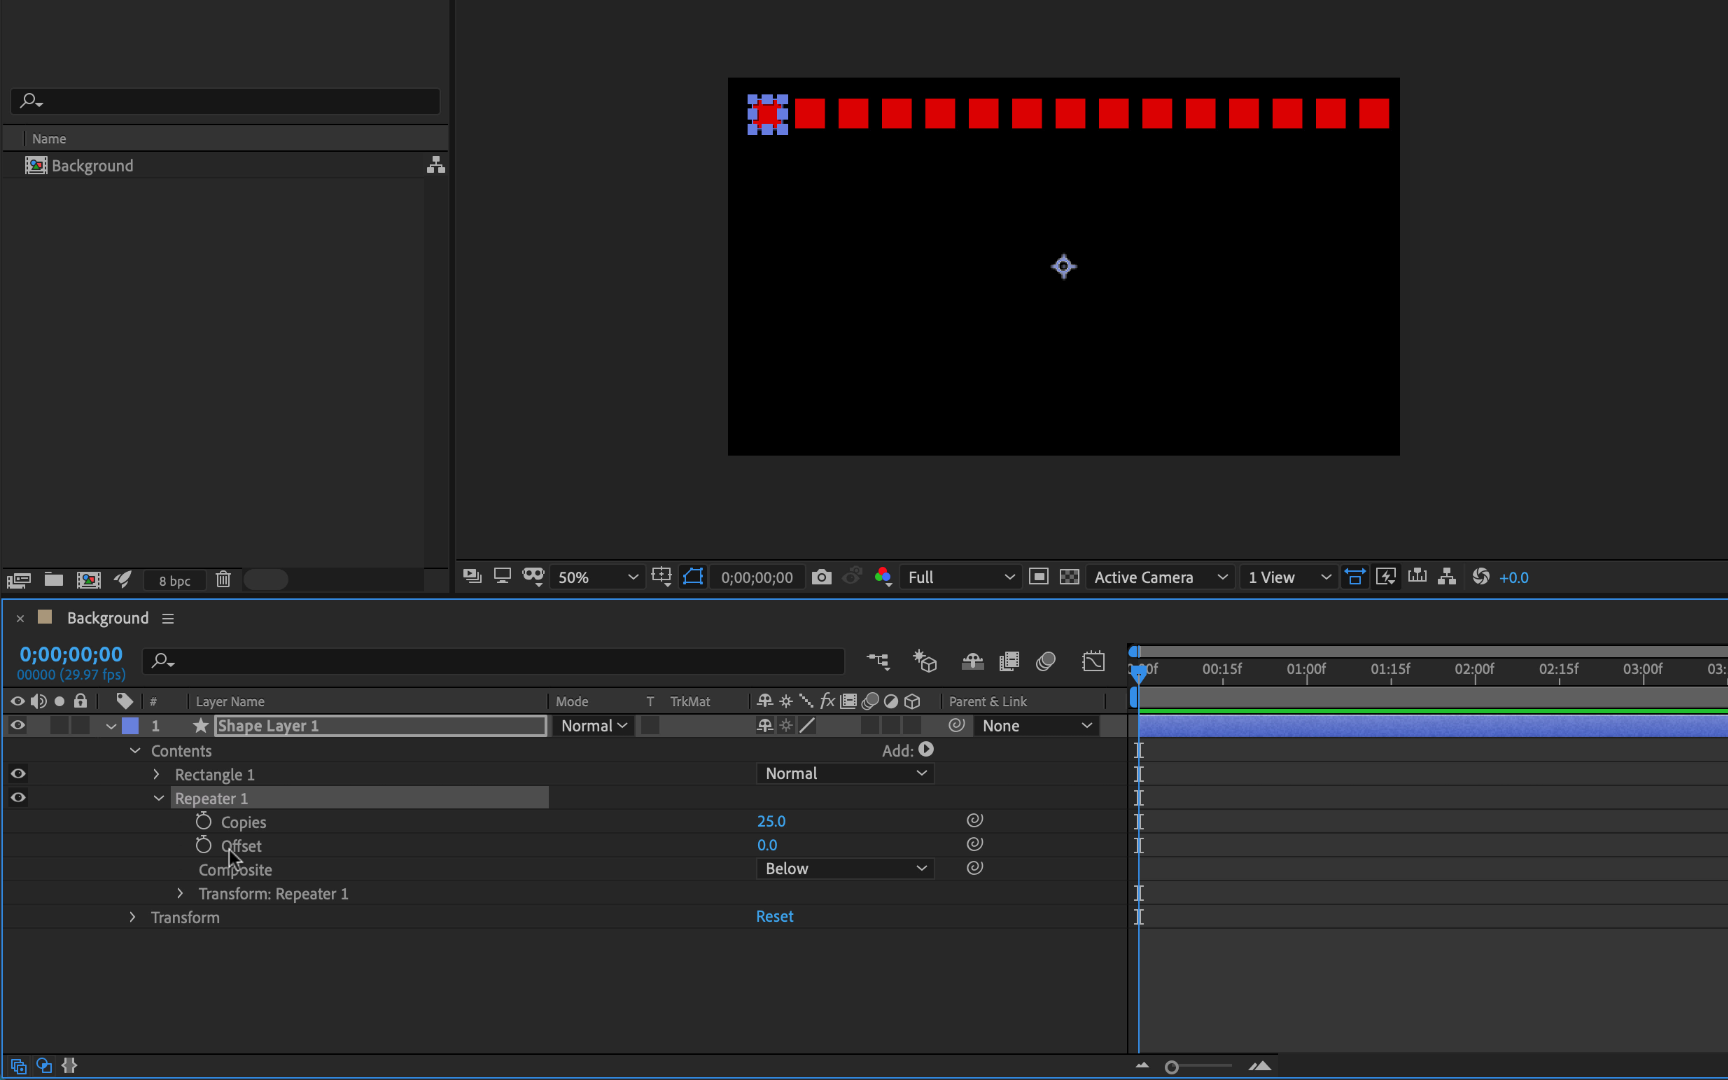Take a snapshot with the camera icon
The height and width of the screenshot is (1080, 1728).
point(822,577)
